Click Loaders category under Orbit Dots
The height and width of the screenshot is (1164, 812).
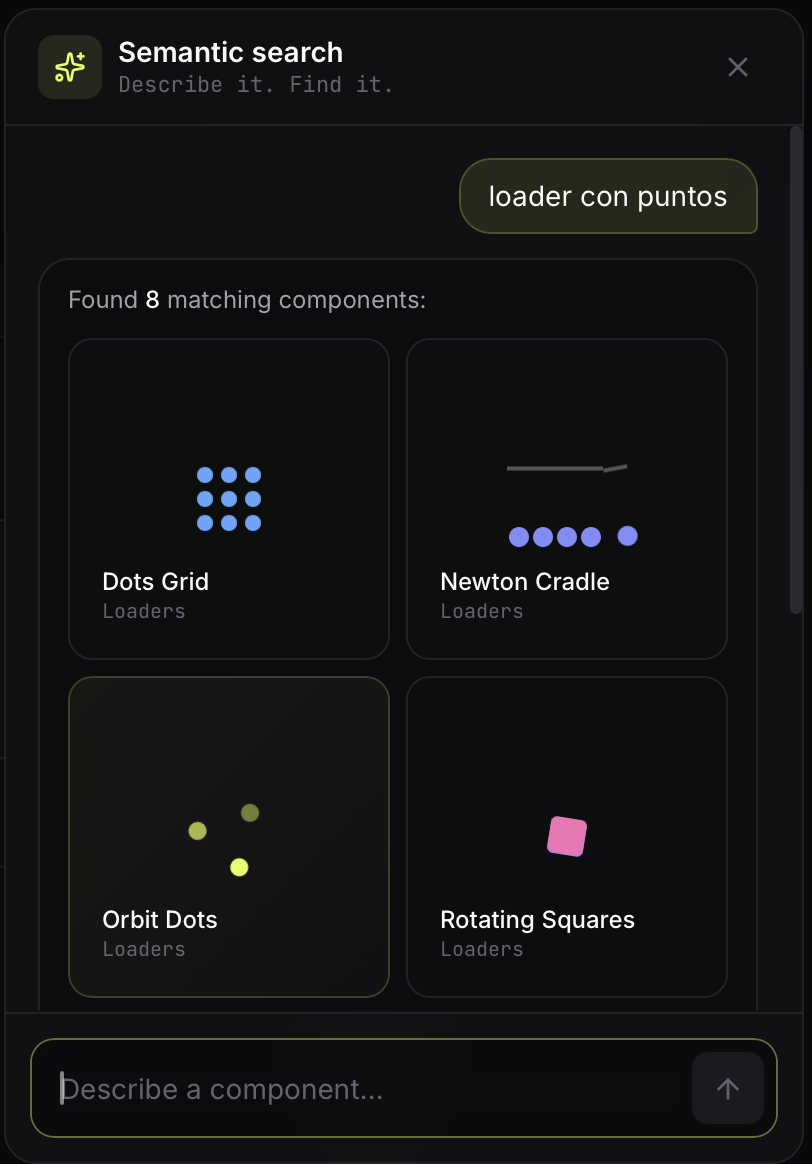click(144, 949)
